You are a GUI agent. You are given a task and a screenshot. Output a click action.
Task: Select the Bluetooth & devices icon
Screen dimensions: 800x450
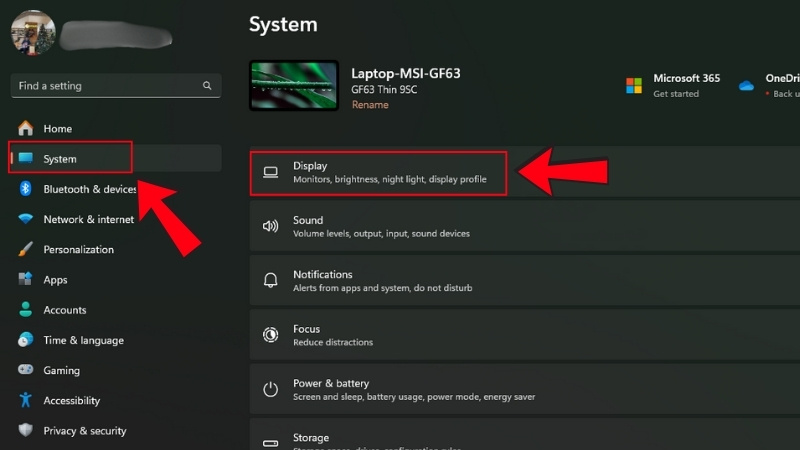pos(25,189)
